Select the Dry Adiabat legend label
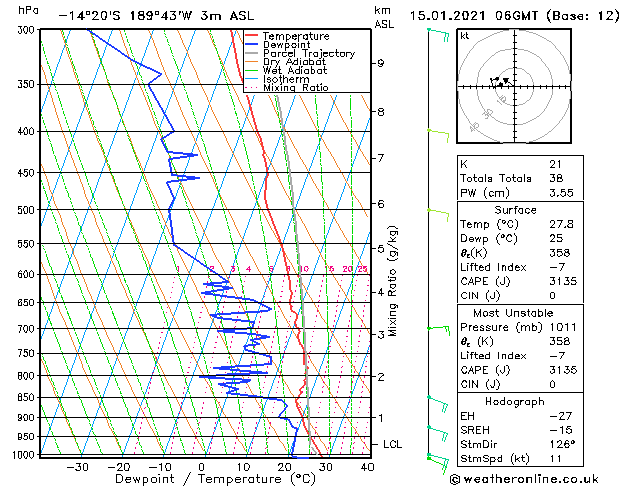The image size is (629, 486). click(294, 62)
